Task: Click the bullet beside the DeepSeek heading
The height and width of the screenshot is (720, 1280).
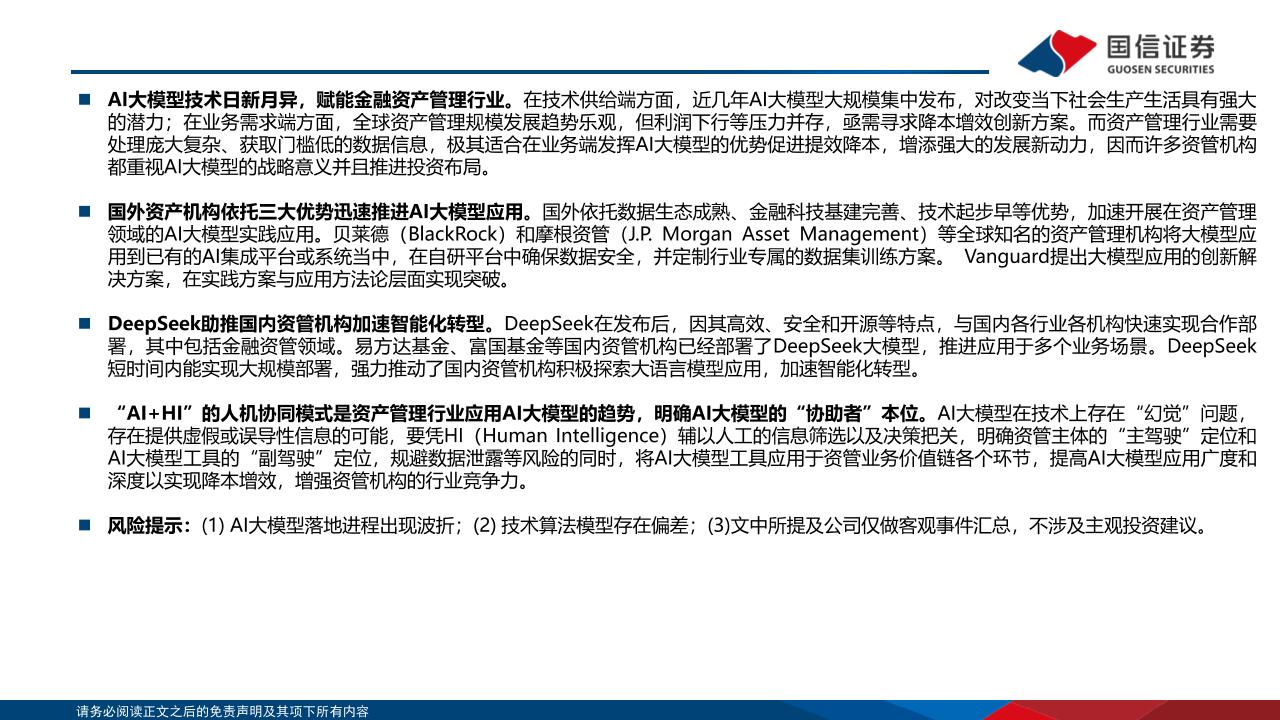Action: pyautogui.click(x=85, y=324)
